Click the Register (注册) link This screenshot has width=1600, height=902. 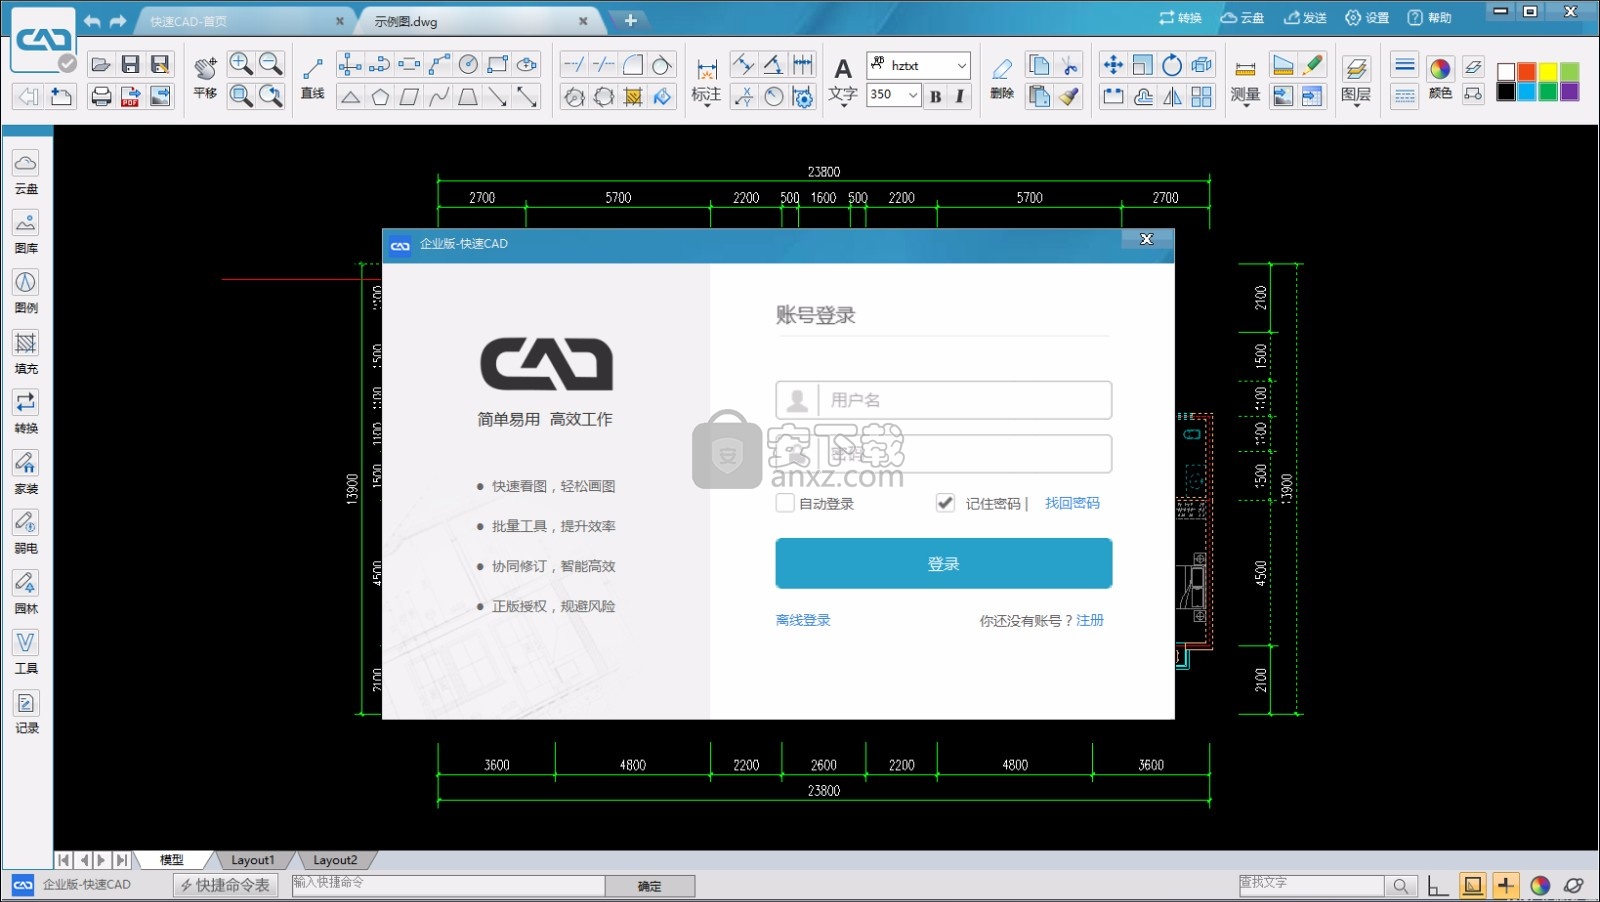tap(1090, 620)
